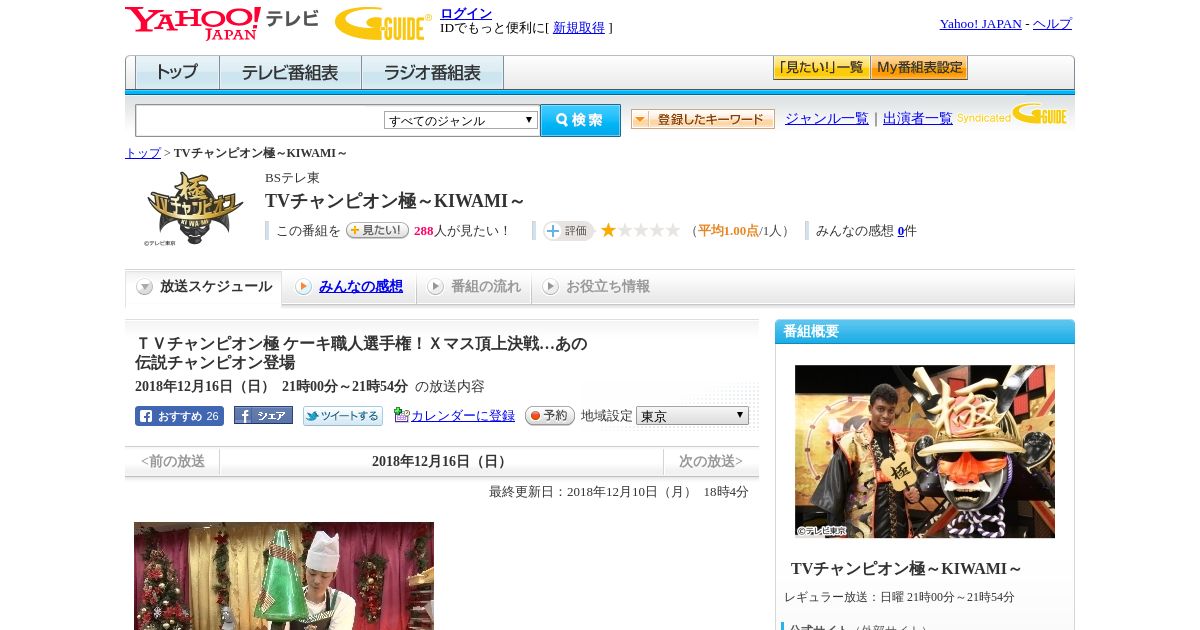The image size is (1200, 630).
Task: Click the calendar icon beside カレンダーに登録
Action: 401,415
